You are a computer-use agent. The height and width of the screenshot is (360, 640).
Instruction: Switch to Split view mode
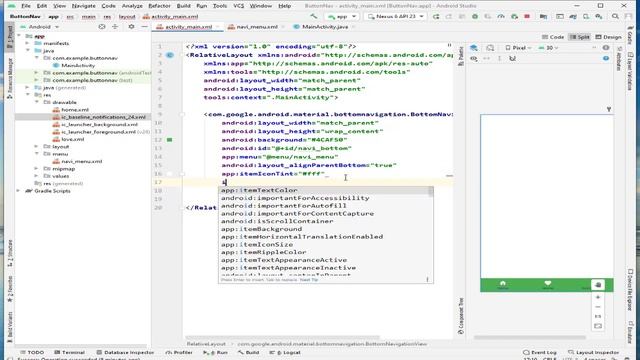coord(580,37)
